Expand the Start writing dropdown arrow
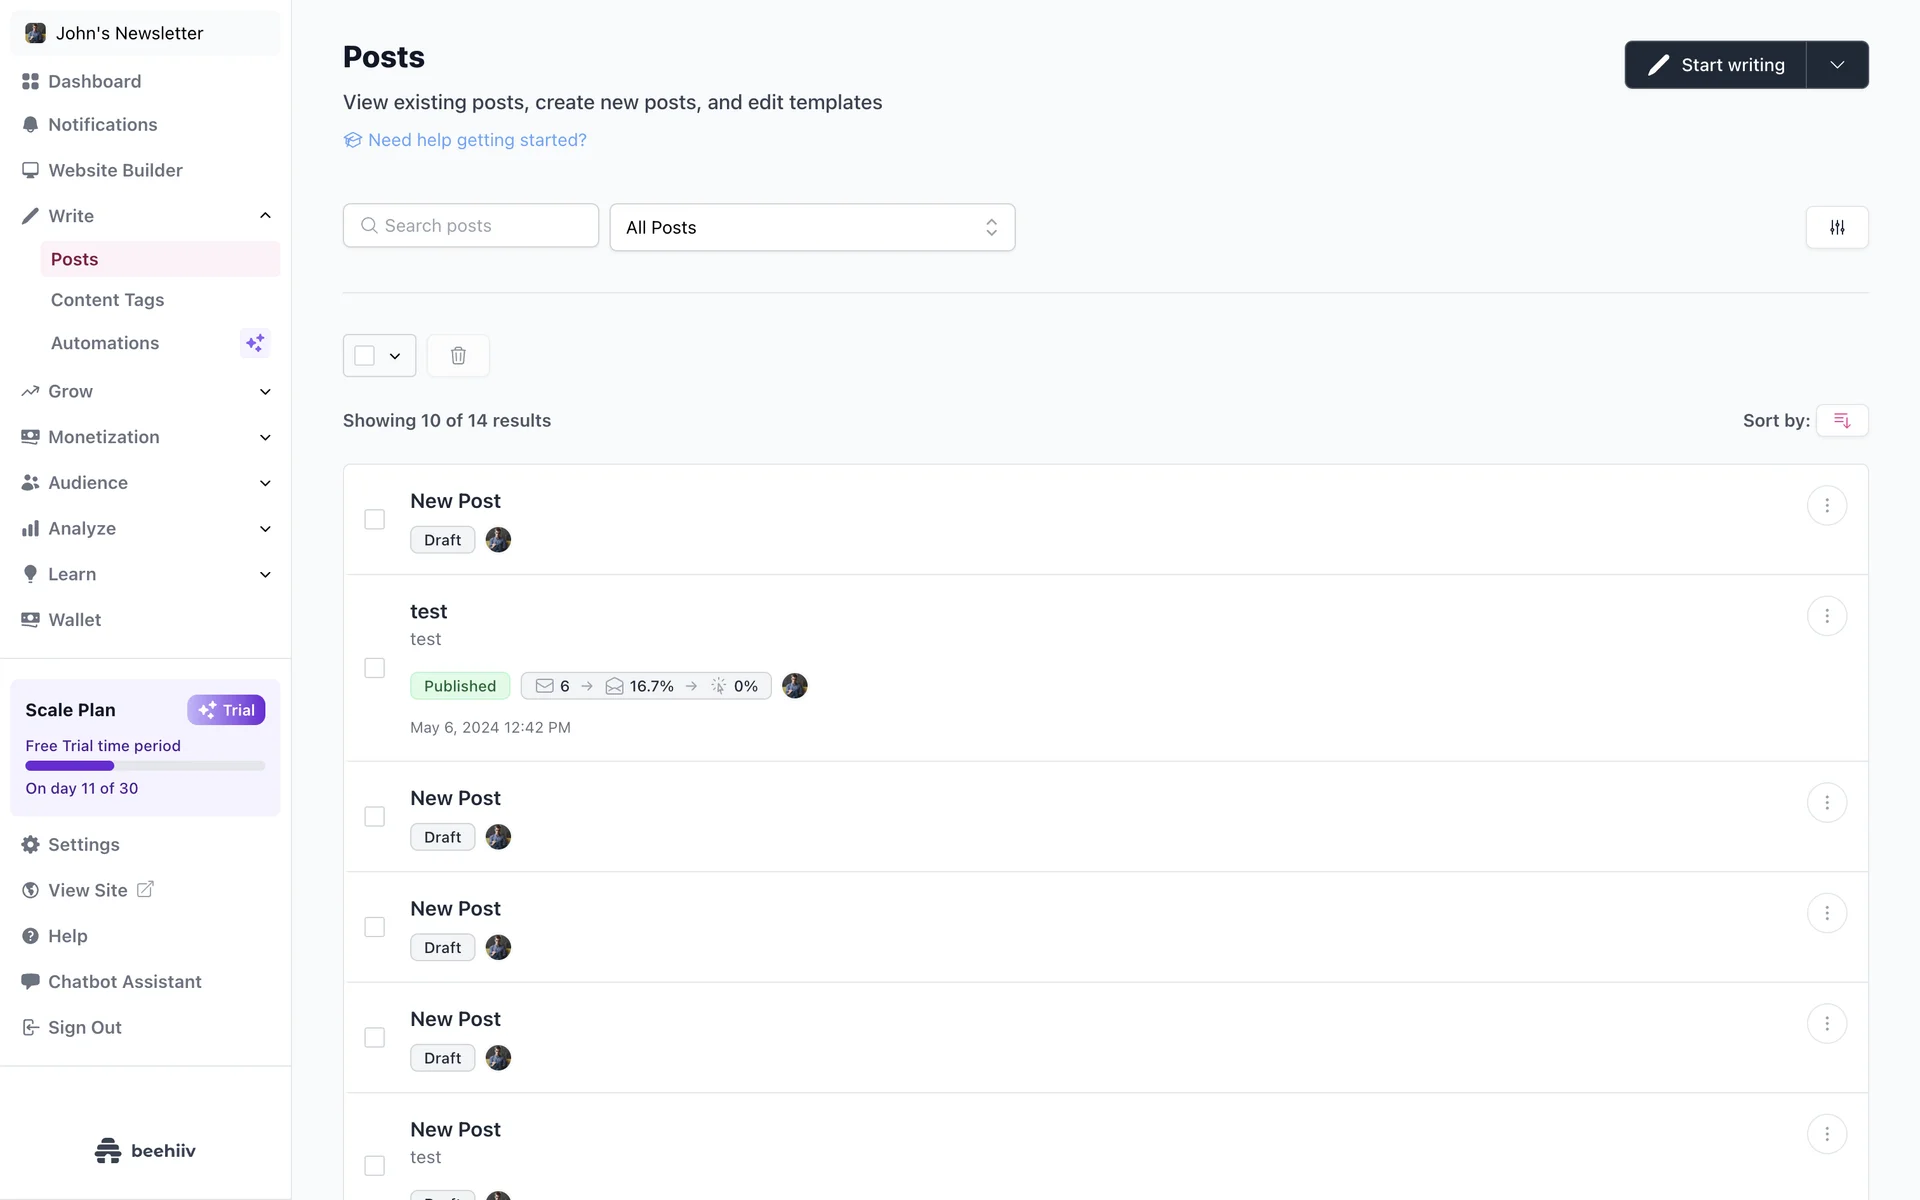The height and width of the screenshot is (1200, 1920). 1837,65
